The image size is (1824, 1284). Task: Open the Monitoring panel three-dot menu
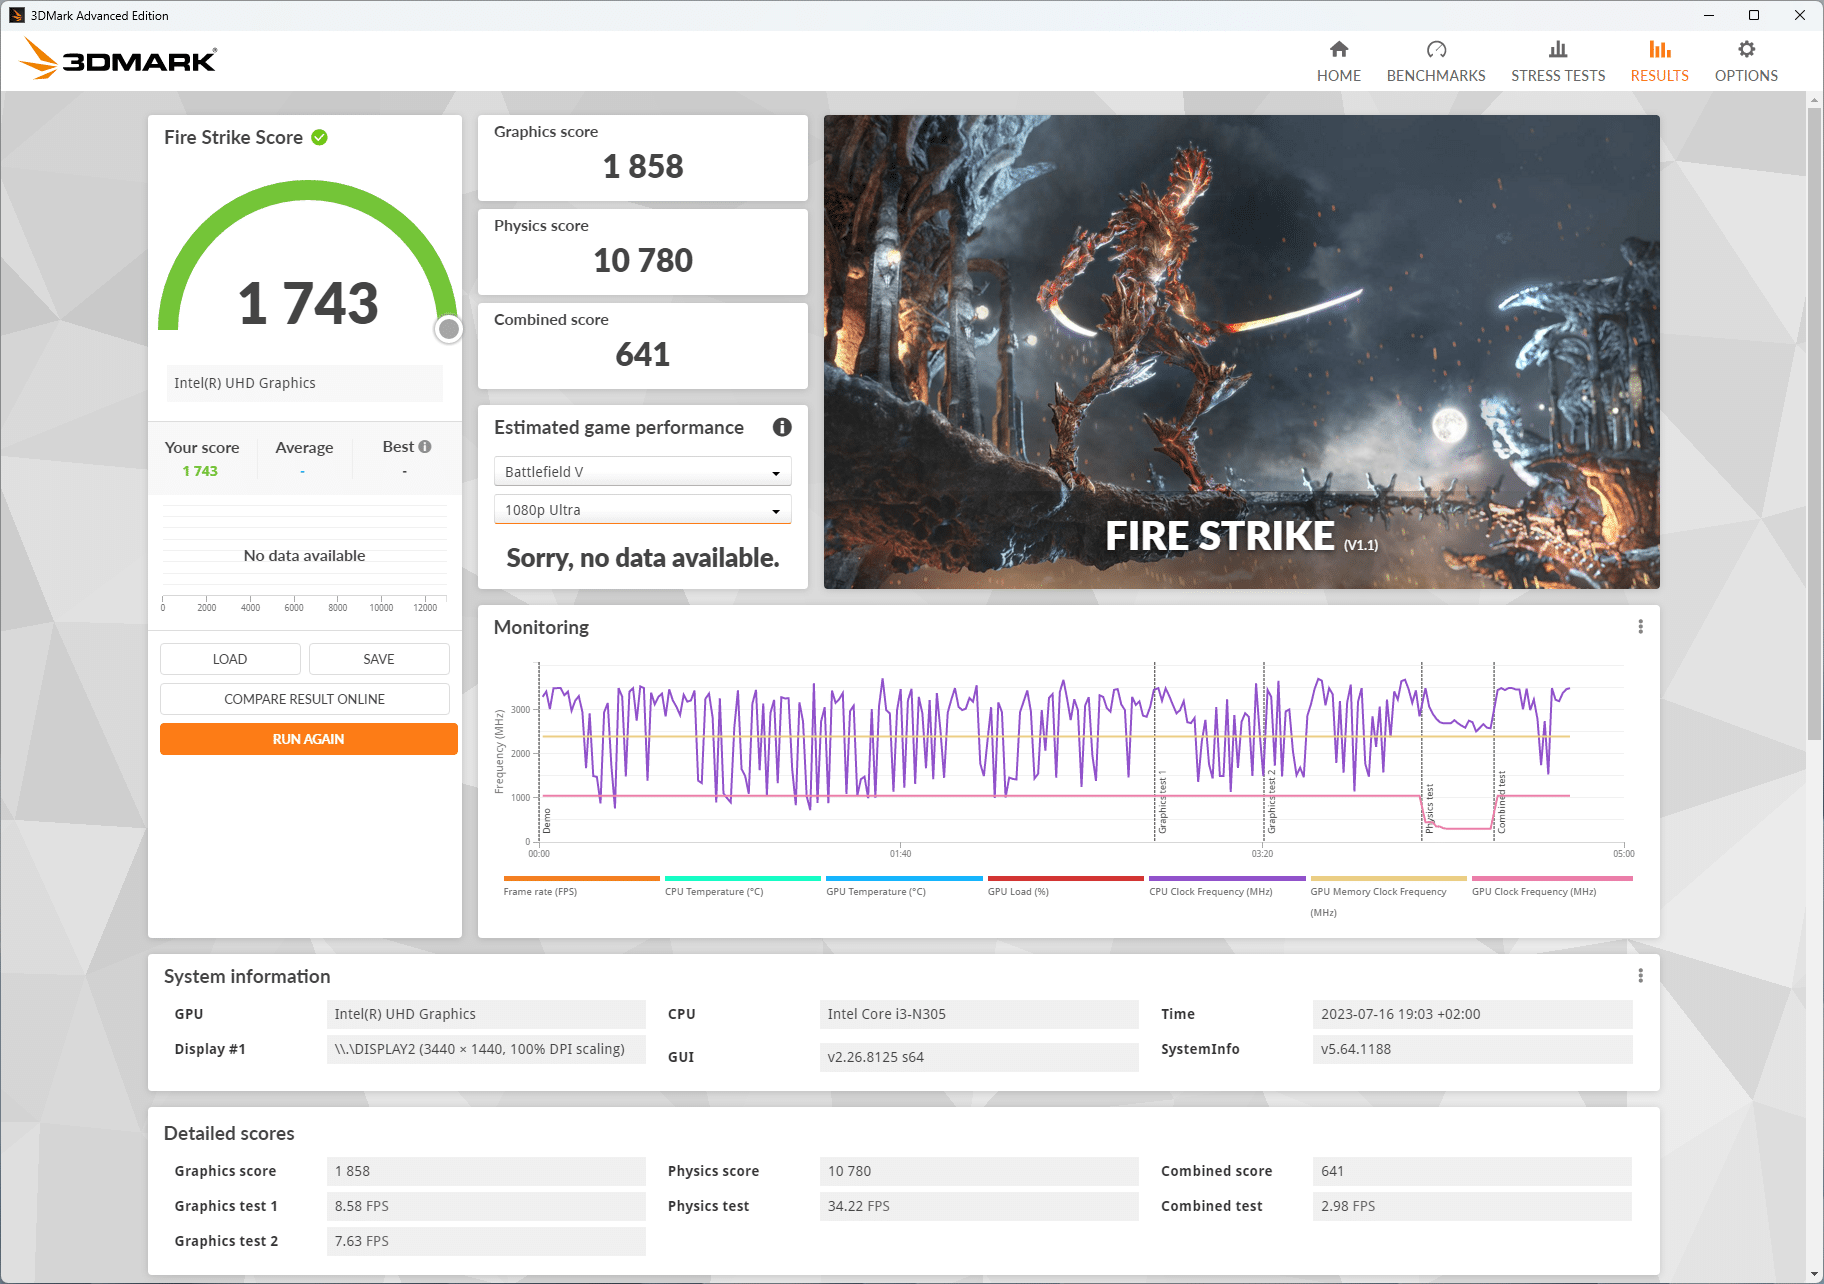(1640, 627)
